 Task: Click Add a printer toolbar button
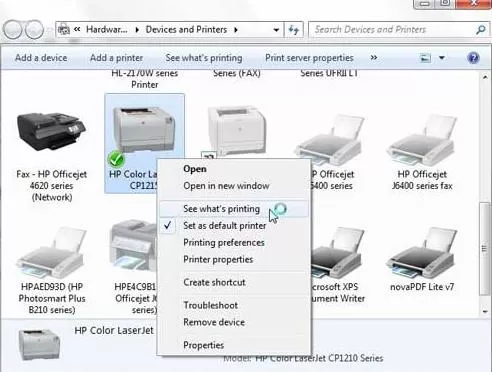click(116, 58)
